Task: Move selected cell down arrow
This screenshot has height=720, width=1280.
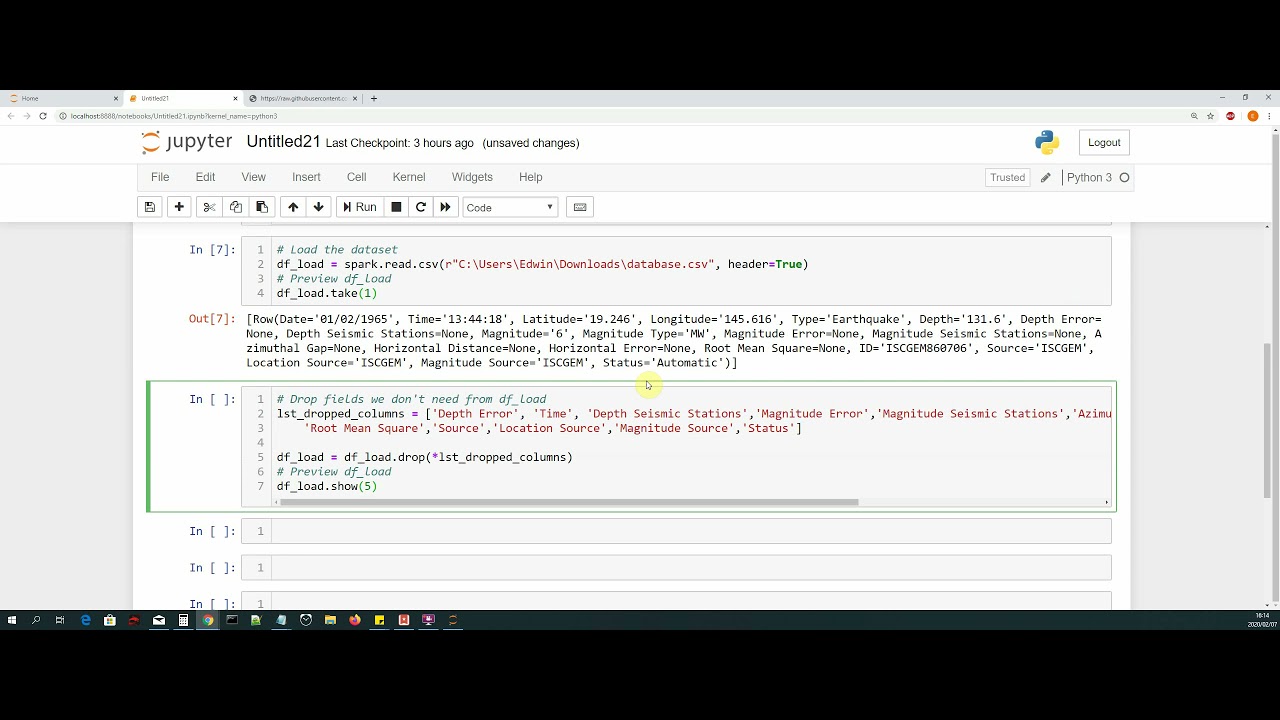Action: tap(318, 207)
